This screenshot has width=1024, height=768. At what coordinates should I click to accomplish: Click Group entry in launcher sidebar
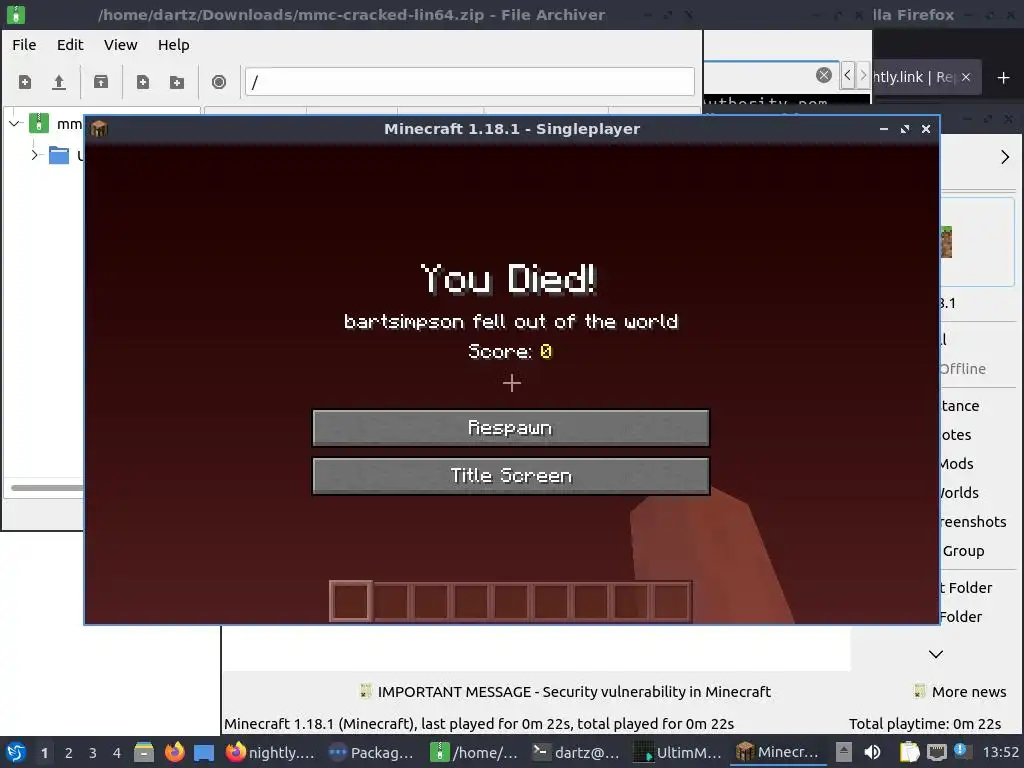963,551
